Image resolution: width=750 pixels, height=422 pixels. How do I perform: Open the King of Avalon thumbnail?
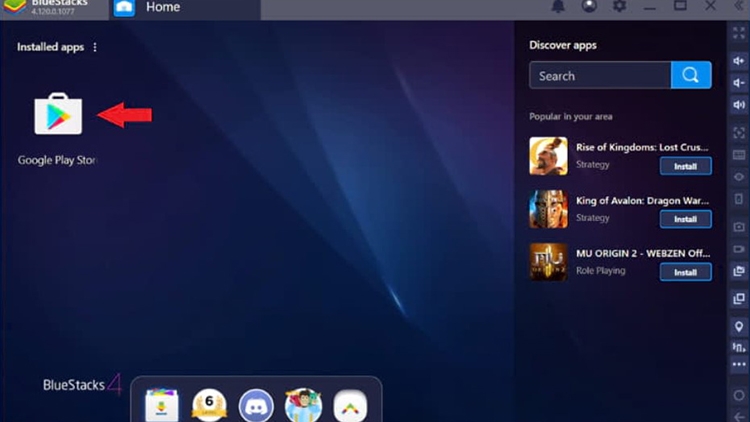tap(549, 209)
